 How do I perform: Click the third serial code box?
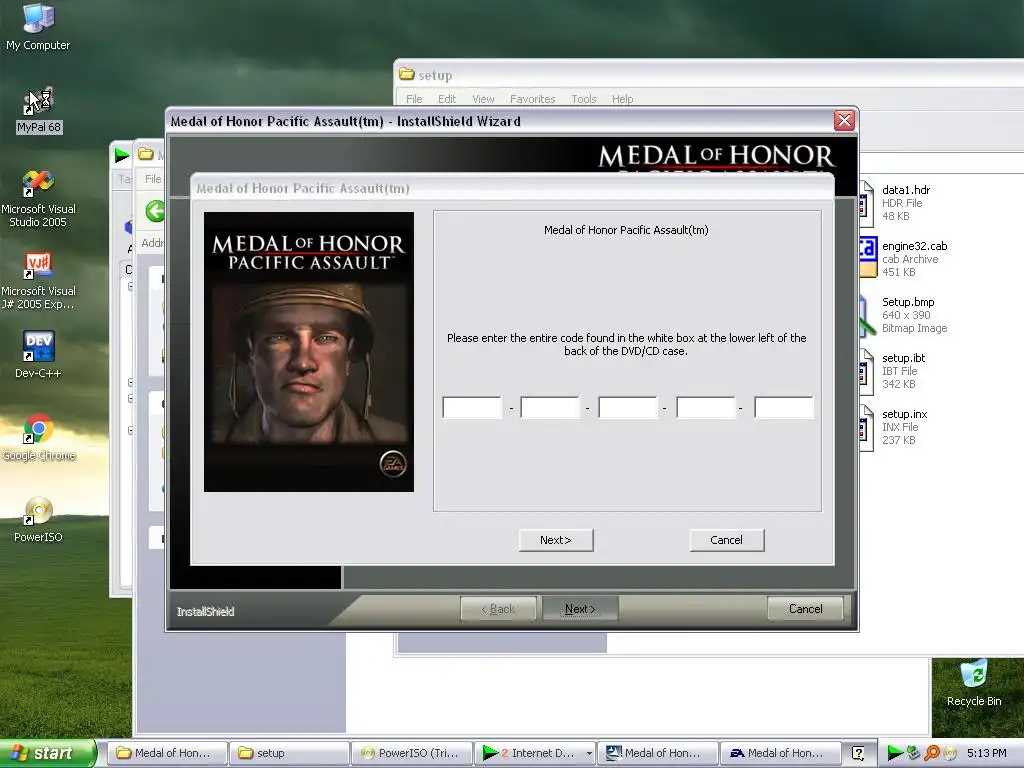click(628, 408)
